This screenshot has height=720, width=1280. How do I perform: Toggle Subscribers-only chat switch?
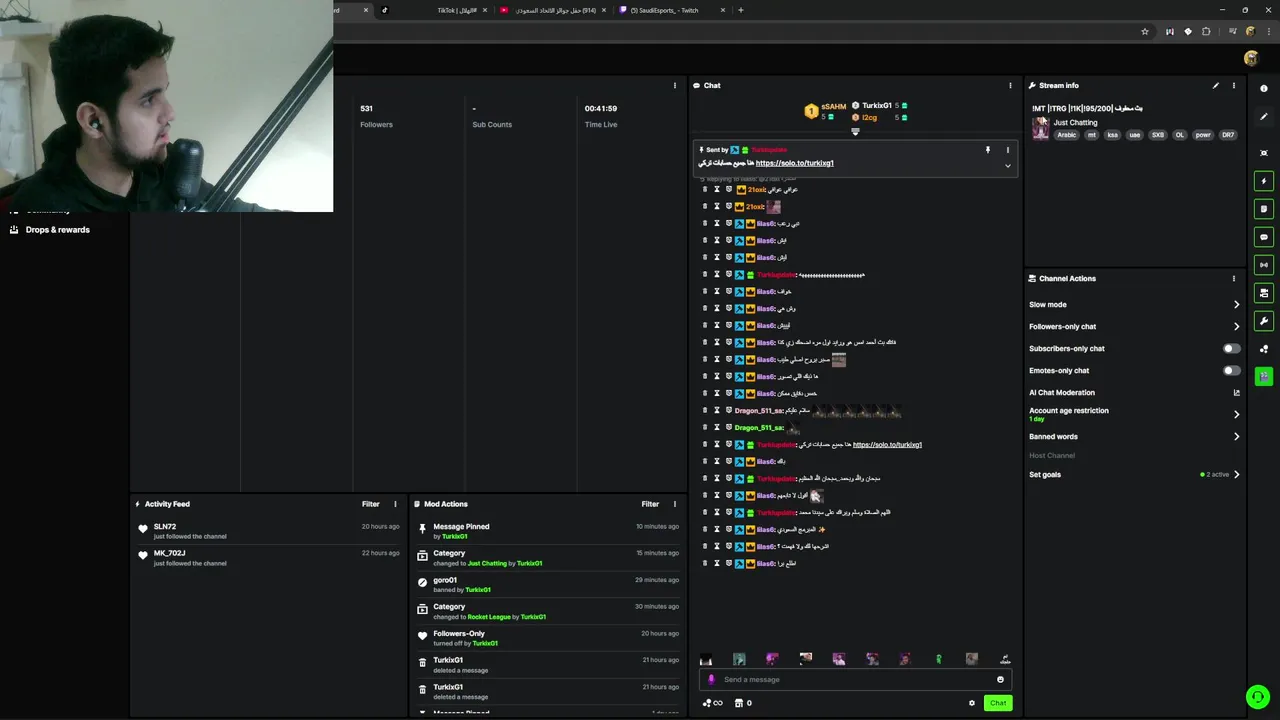[1231, 349]
